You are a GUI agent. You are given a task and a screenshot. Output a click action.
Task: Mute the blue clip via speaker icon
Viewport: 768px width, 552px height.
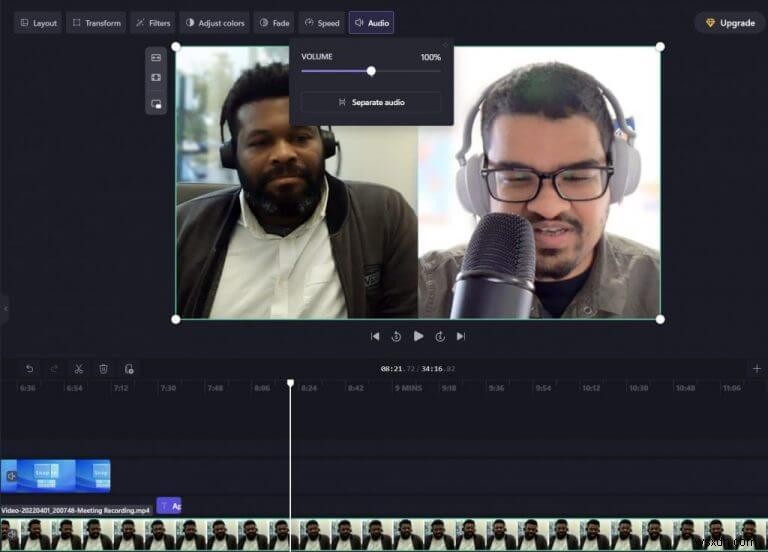(11, 476)
